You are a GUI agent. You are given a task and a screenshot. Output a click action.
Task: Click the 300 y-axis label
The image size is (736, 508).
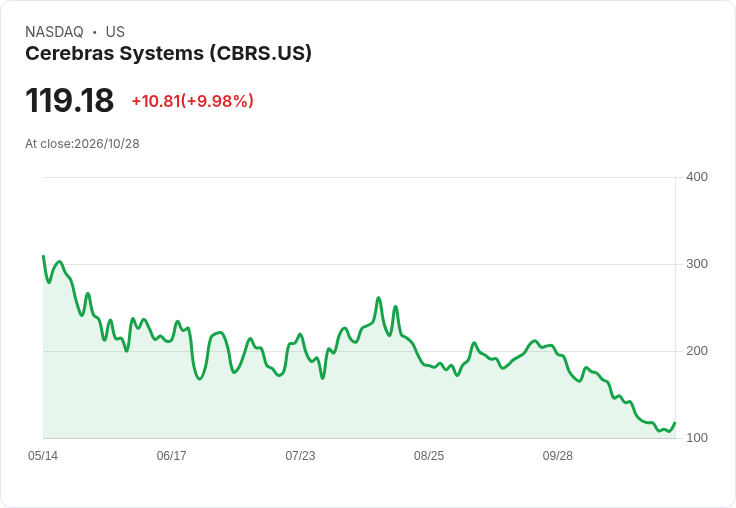697,264
